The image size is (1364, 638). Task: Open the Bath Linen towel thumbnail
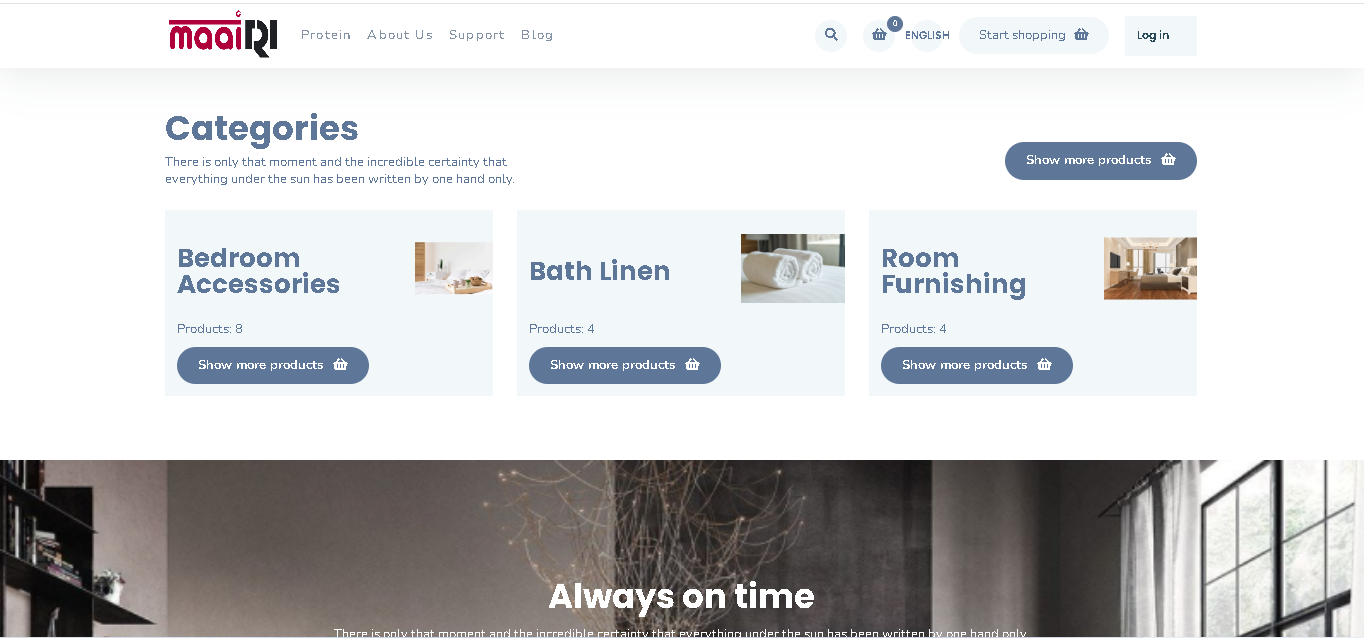[793, 268]
